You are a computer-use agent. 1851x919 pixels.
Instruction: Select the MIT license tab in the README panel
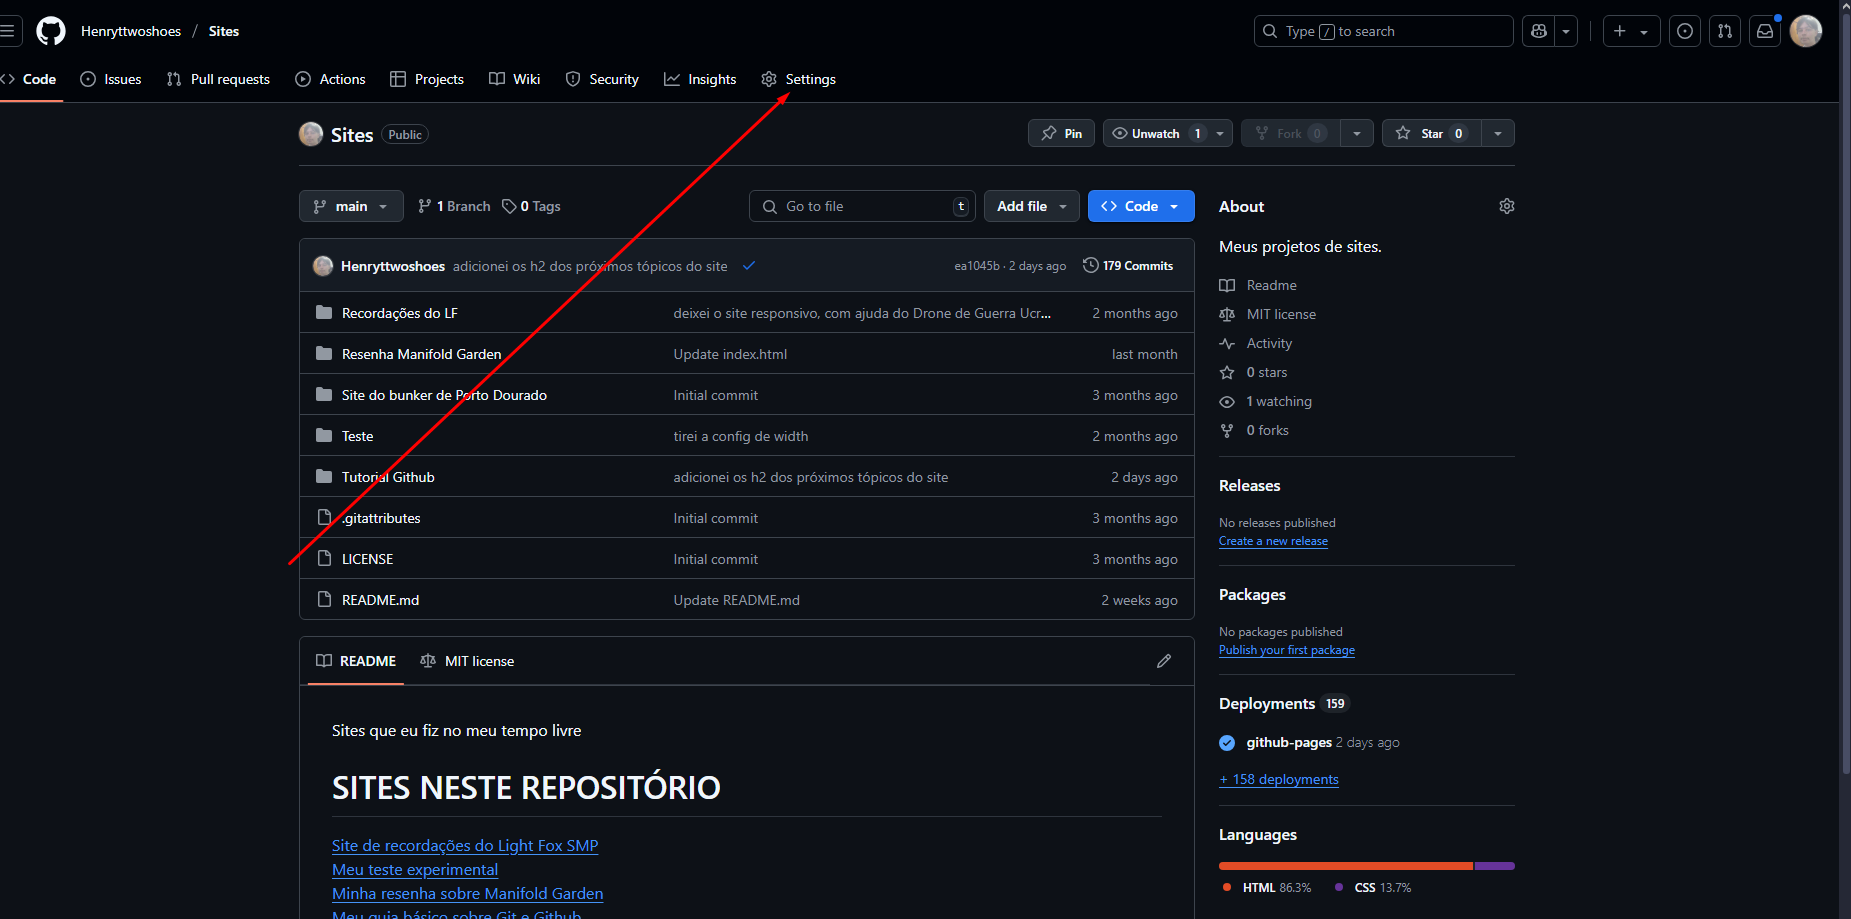click(x=467, y=661)
